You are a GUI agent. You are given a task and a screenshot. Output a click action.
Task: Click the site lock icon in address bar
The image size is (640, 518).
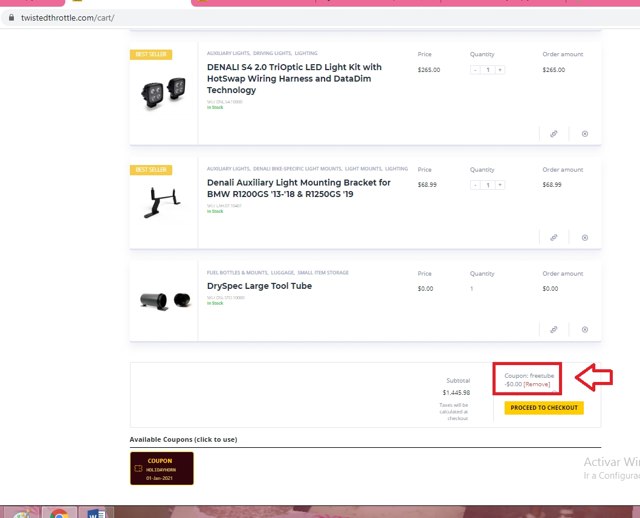tap(11, 18)
